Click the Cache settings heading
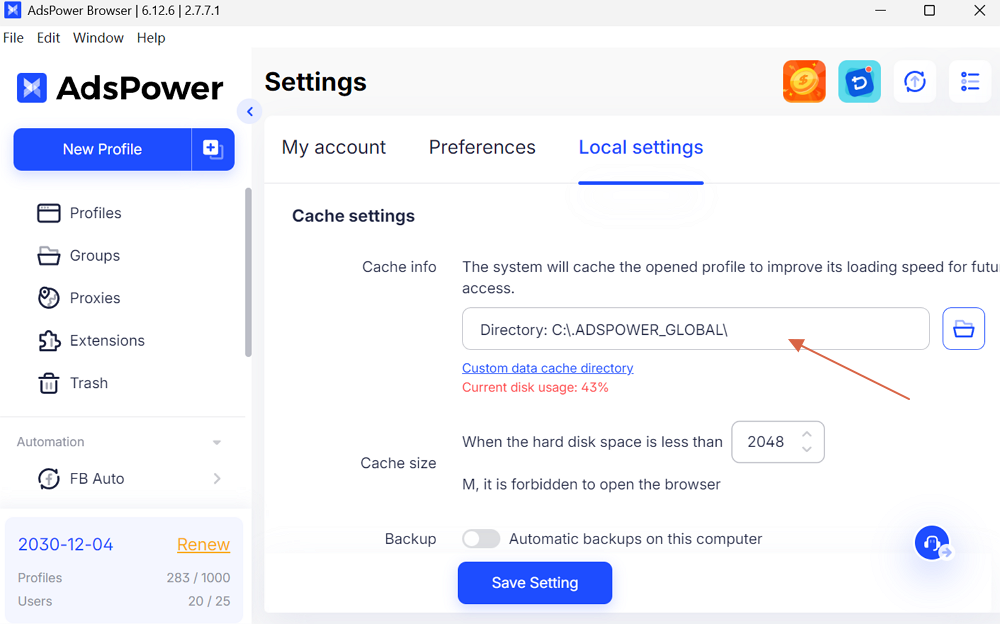The height and width of the screenshot is (624, 1000). coord(353,216)
